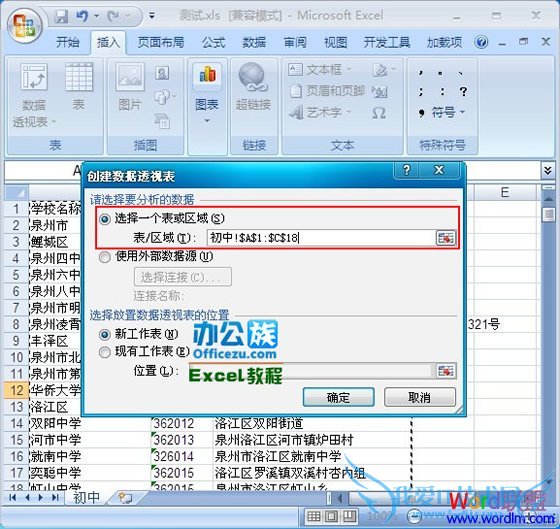Select the 页面布局 ribbon tab
This screenshot has width=560, height=529.
[161, 43]
